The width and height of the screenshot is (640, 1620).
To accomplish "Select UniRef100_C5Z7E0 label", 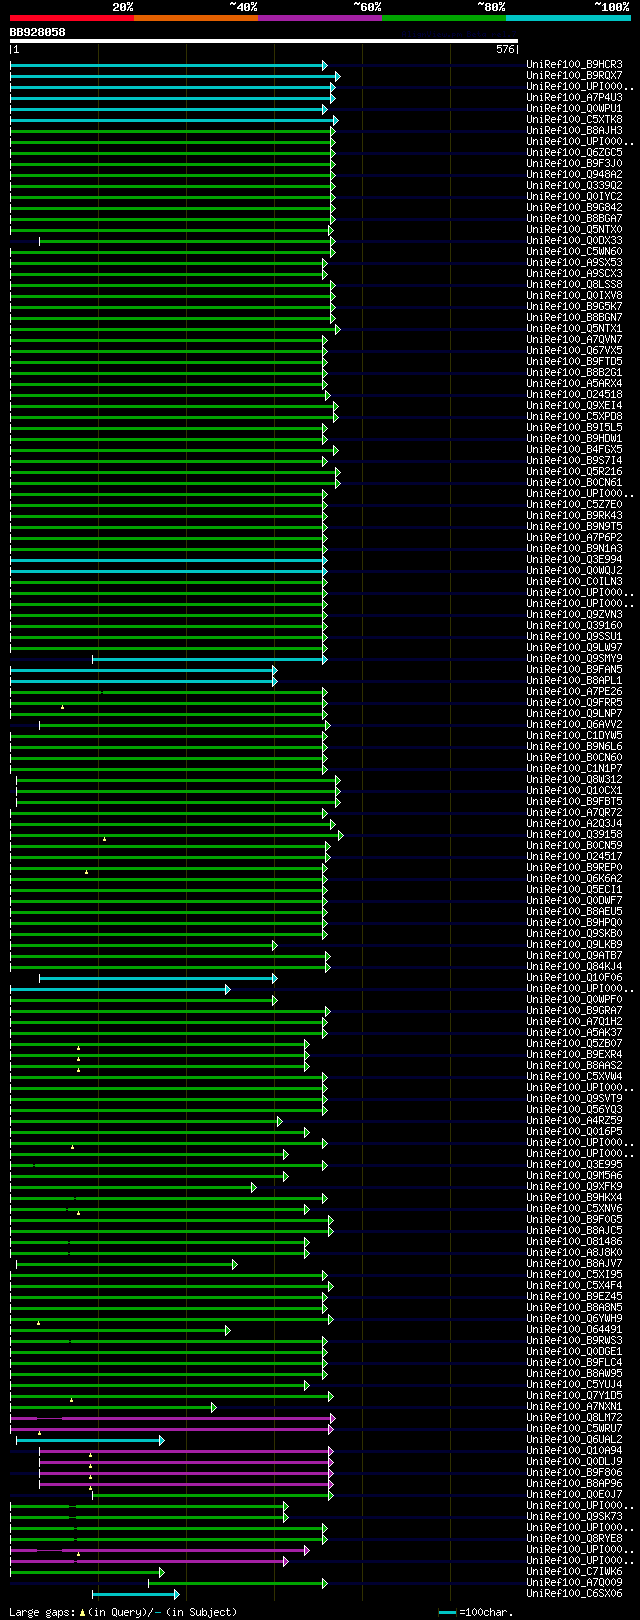I will pyautogui.click(x=574, y=505).
